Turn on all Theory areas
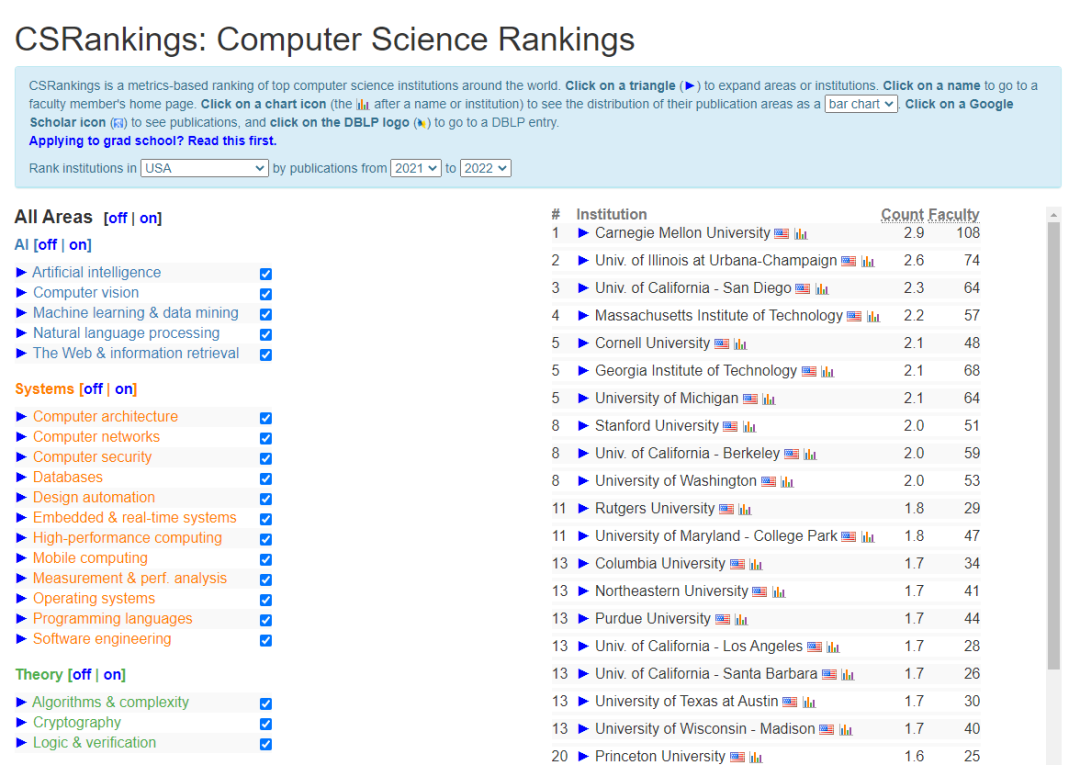The width and height of the screenshot is (1080, 765). [114, 675]
